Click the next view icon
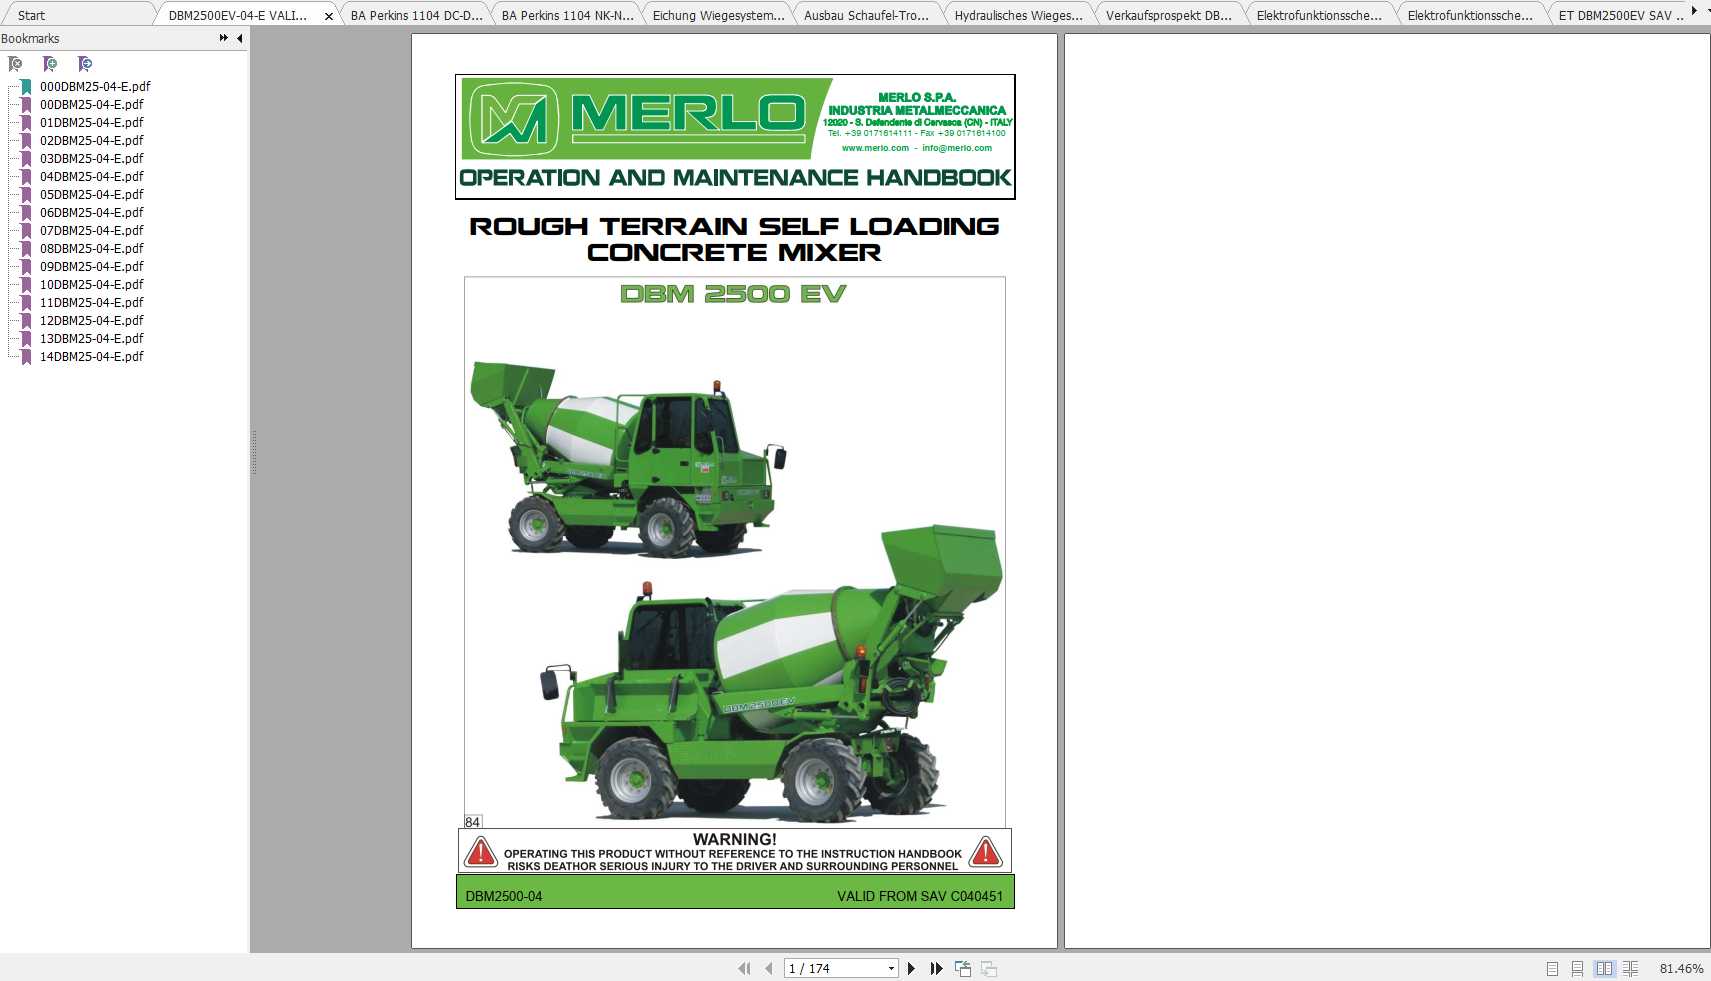Viewport: 1711px width, 981px height. (989, 968)
